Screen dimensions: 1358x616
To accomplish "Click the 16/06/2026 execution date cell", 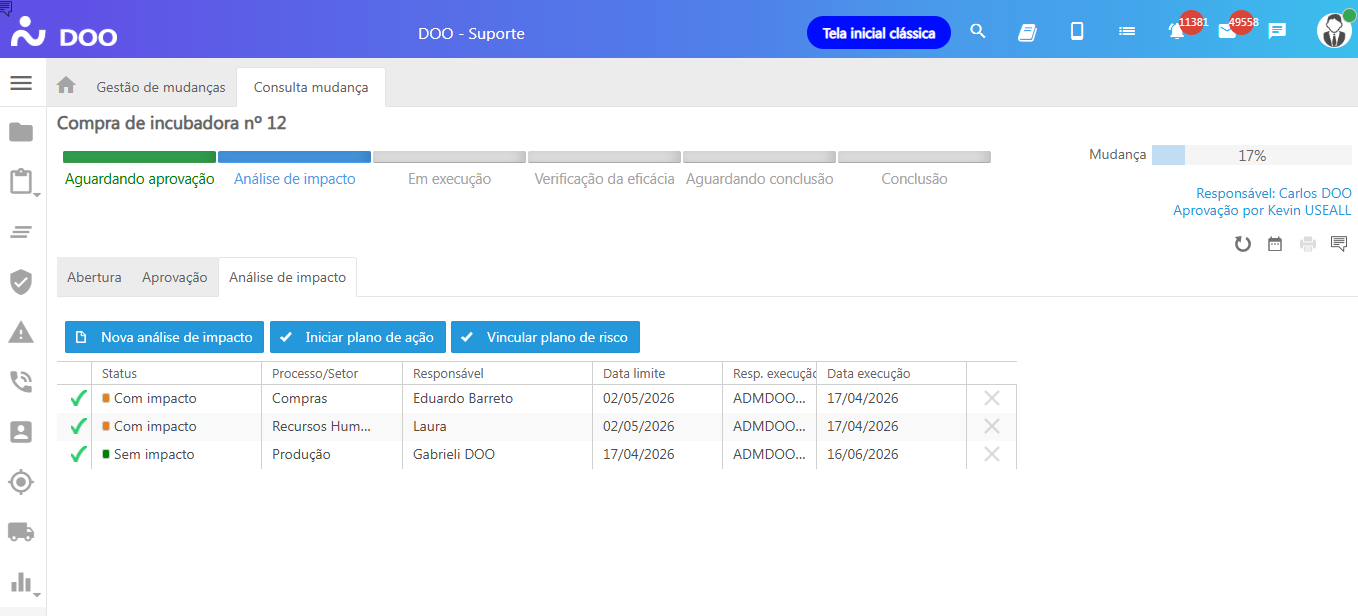I will (891, 454).
